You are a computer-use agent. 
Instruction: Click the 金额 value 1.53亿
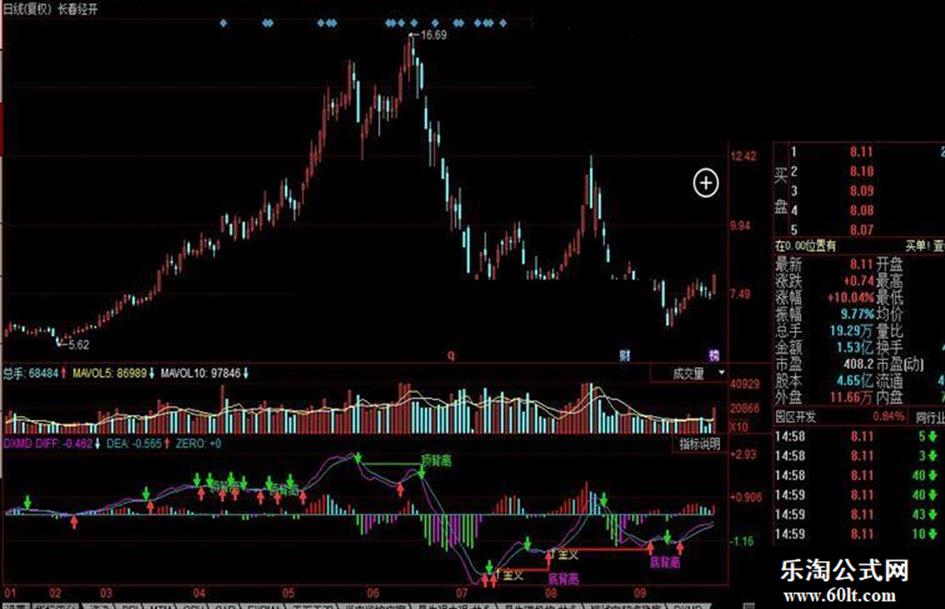(x=855, y=347)
